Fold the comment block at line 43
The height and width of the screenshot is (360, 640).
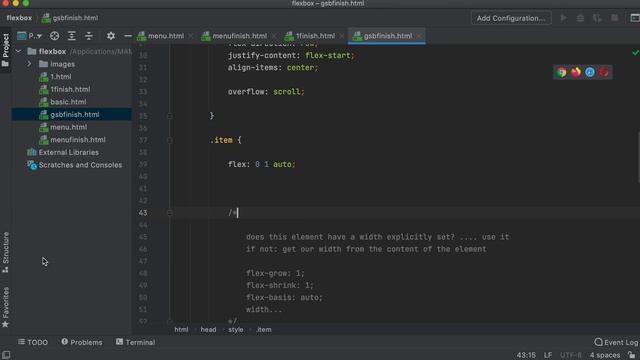coord(170,213)
